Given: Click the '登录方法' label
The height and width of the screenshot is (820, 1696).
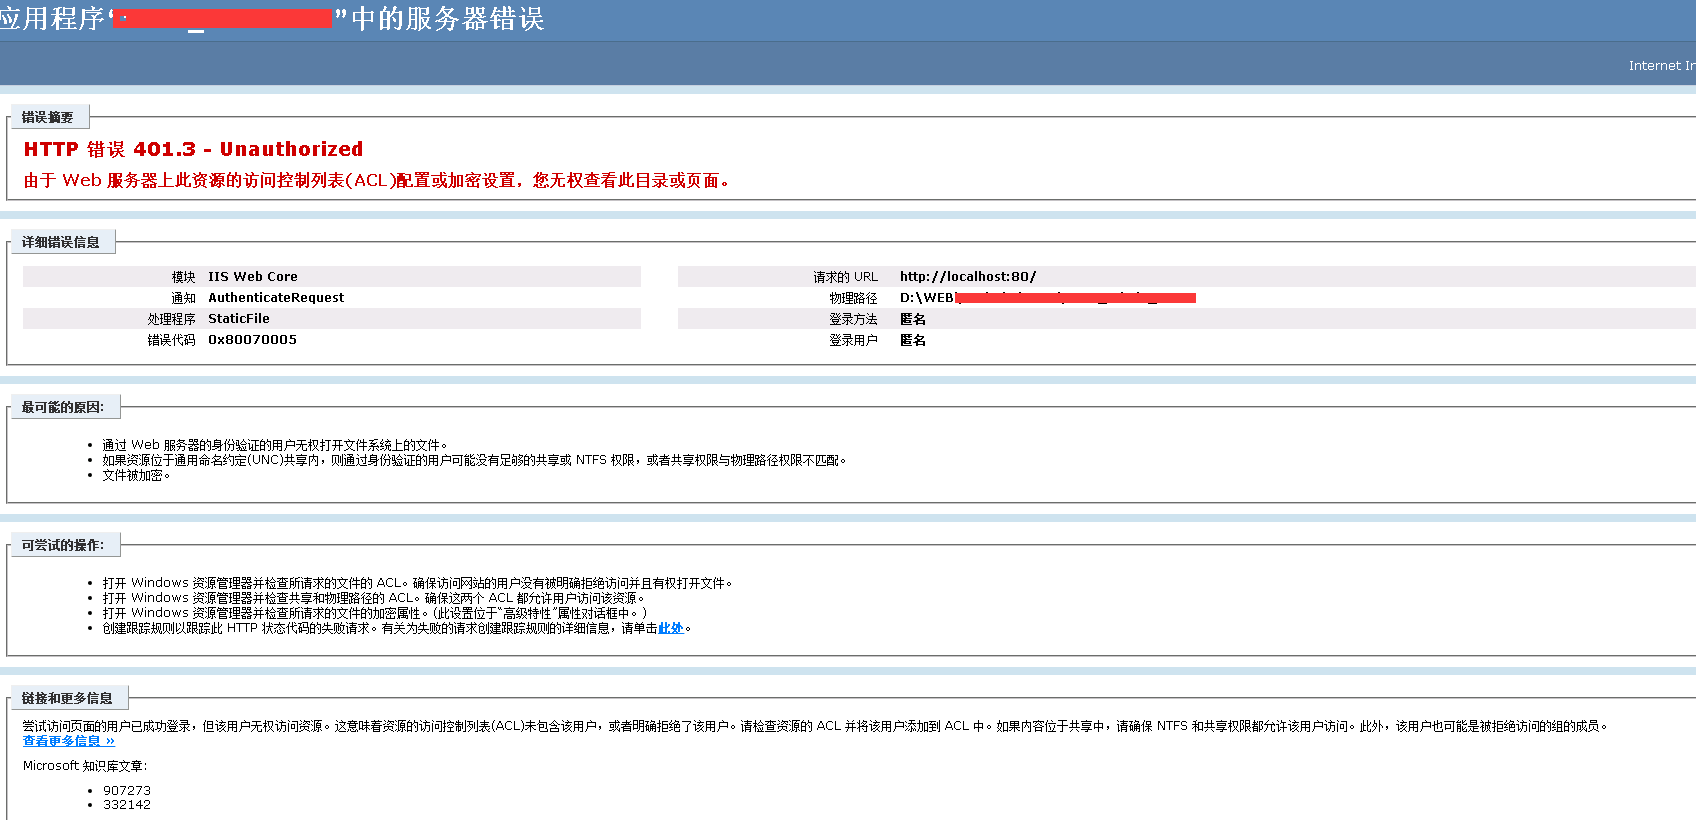Looking at the screenshot, I should (x=853, y=319).
